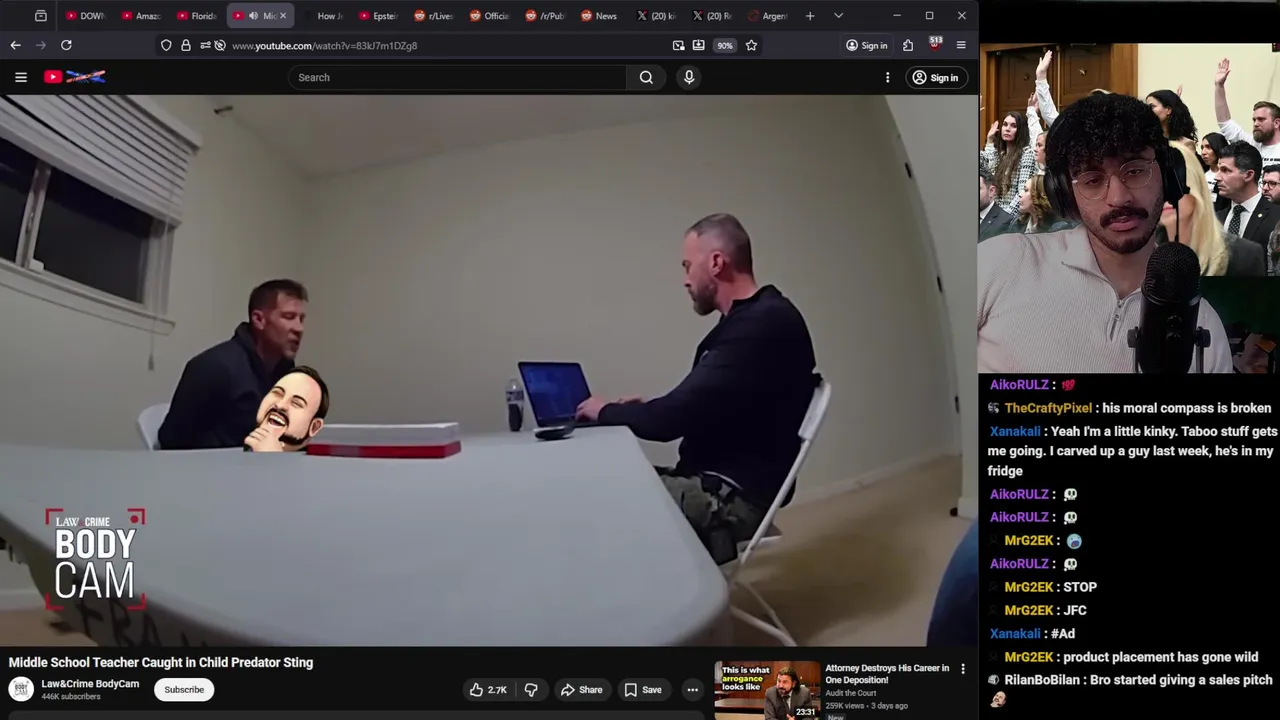This screenshot has width=1280, height=720.
Task: Go back in the browser
Action: pos(15,45)
